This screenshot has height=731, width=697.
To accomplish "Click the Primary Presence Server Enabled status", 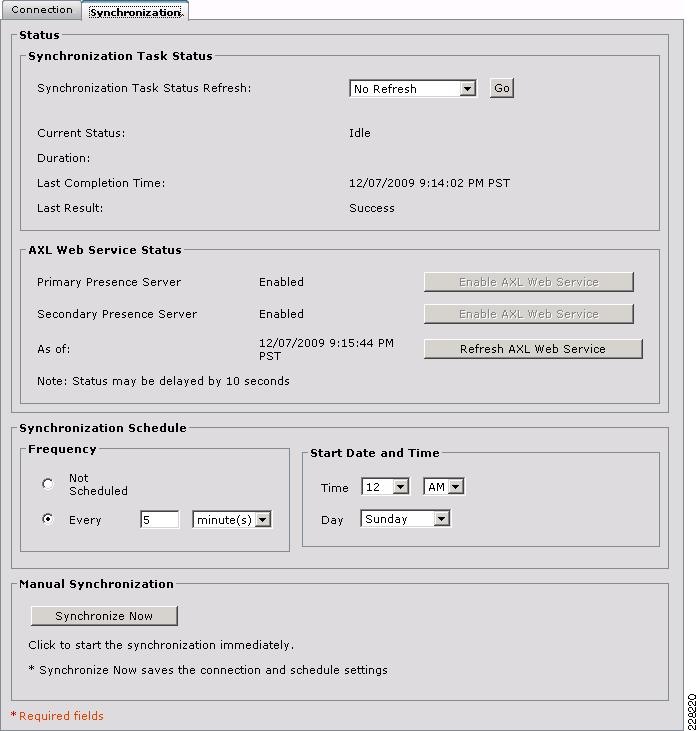I will pos(281,282).
